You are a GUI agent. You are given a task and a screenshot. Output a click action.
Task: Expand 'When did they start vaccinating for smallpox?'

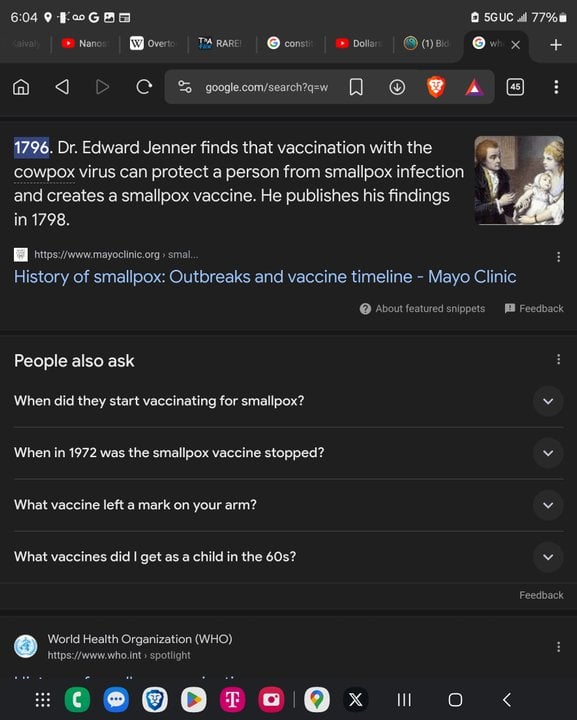288,401
